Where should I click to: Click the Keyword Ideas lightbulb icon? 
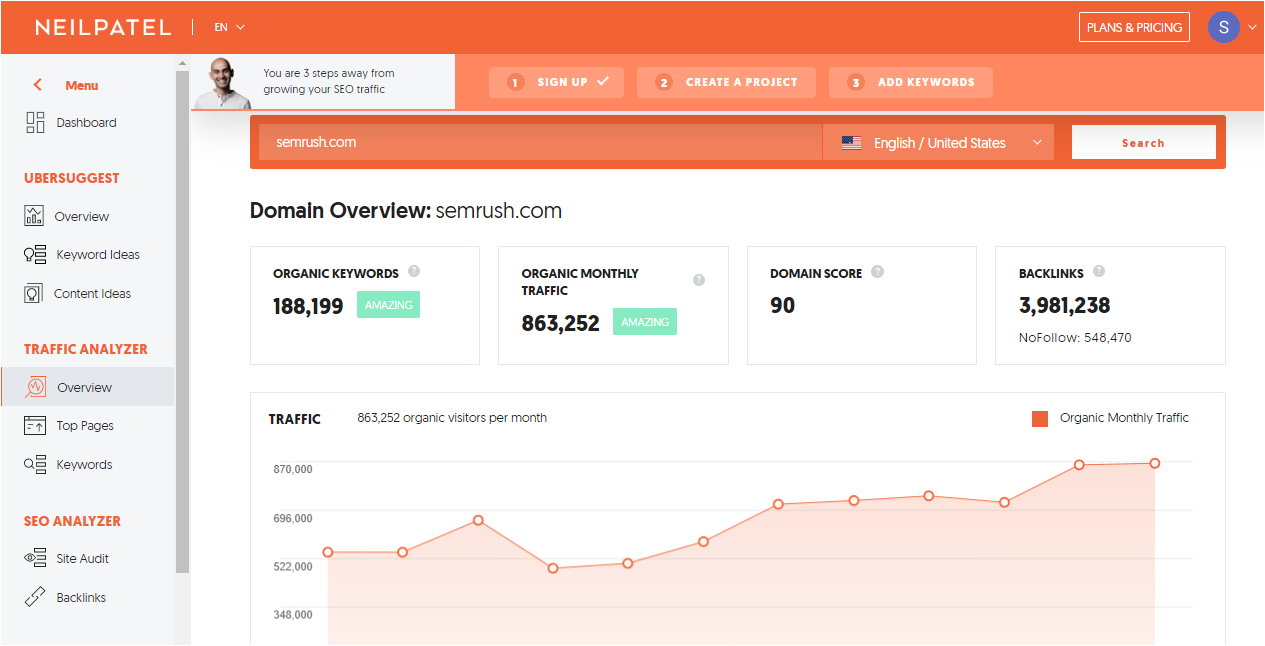(35, 255)
